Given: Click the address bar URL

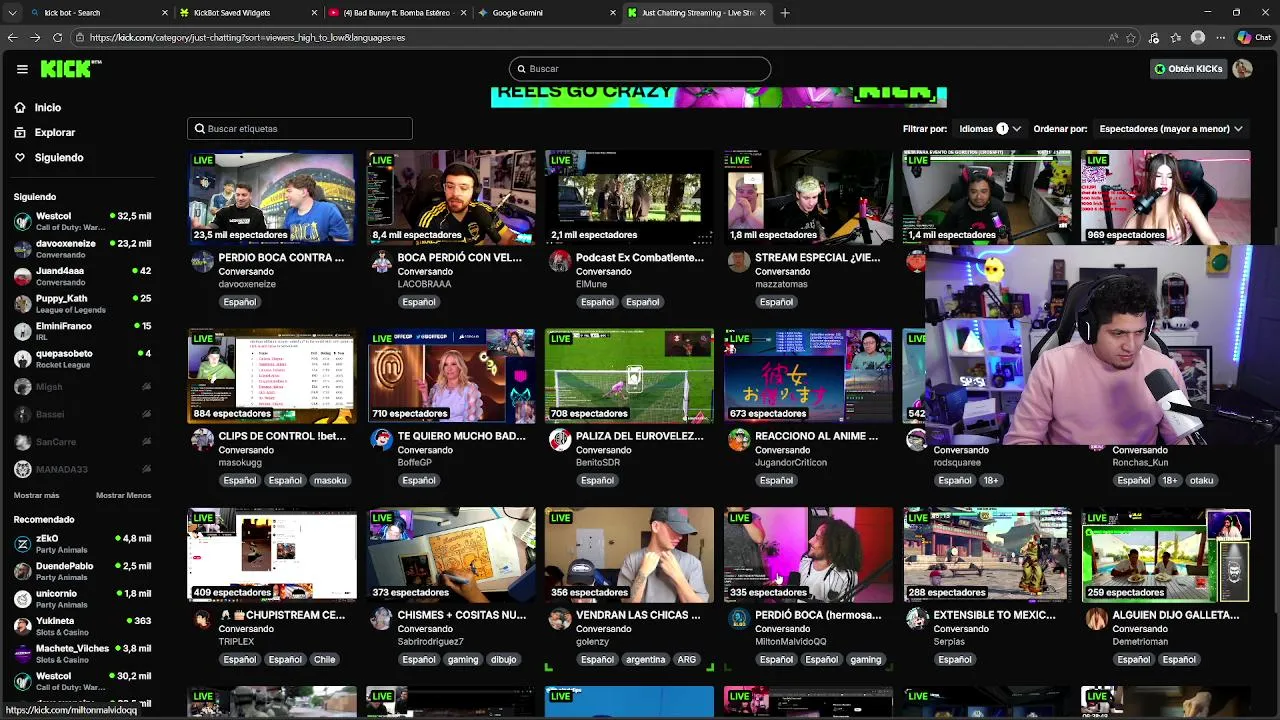Looking at the screenshot, I should click(247, 37).
